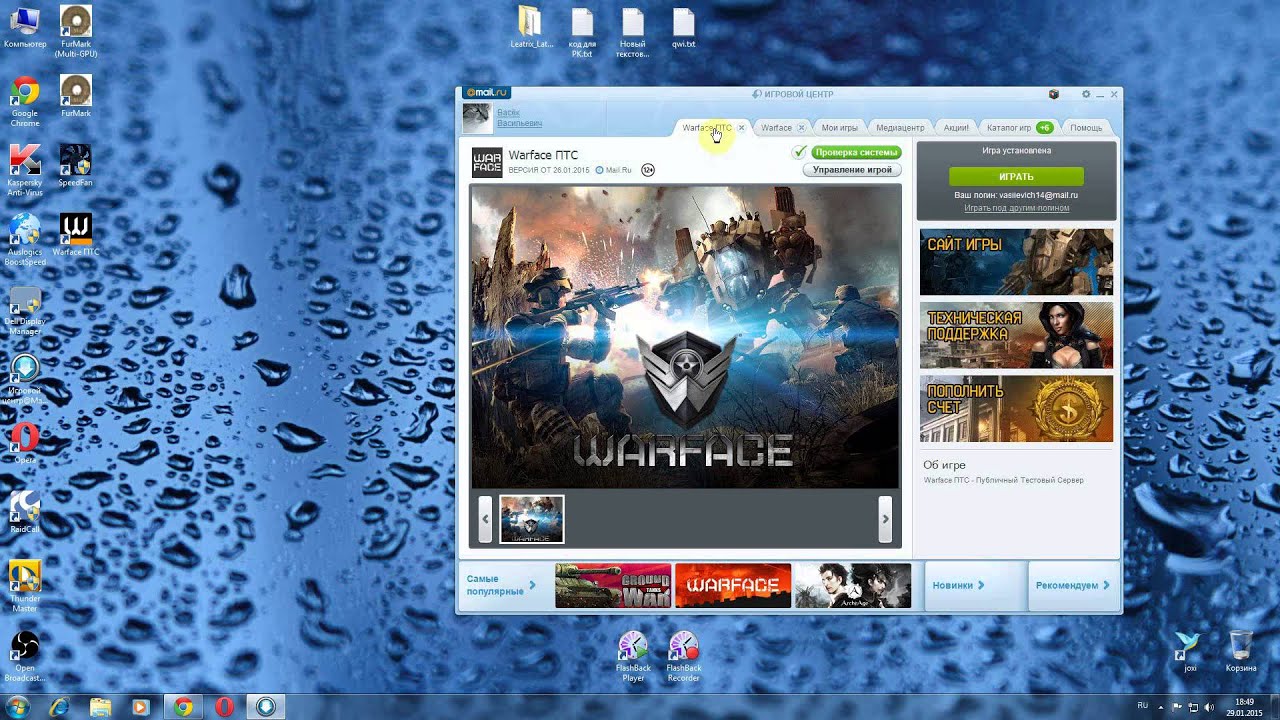
Task: Click the mail.ru logo
Action: pyautogui.click(x=487, y=93)
